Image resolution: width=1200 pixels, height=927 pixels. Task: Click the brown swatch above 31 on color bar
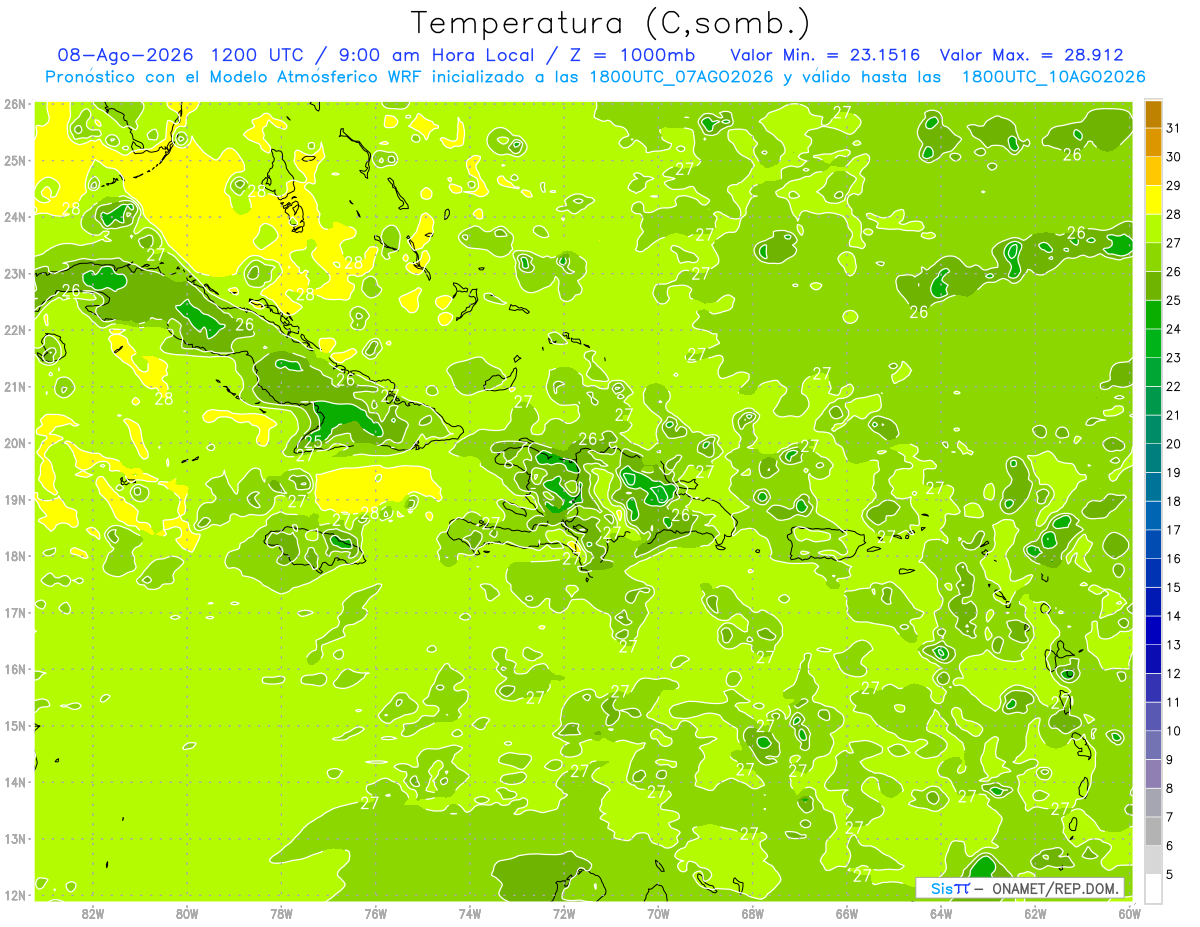click(x=1153, y=114)
